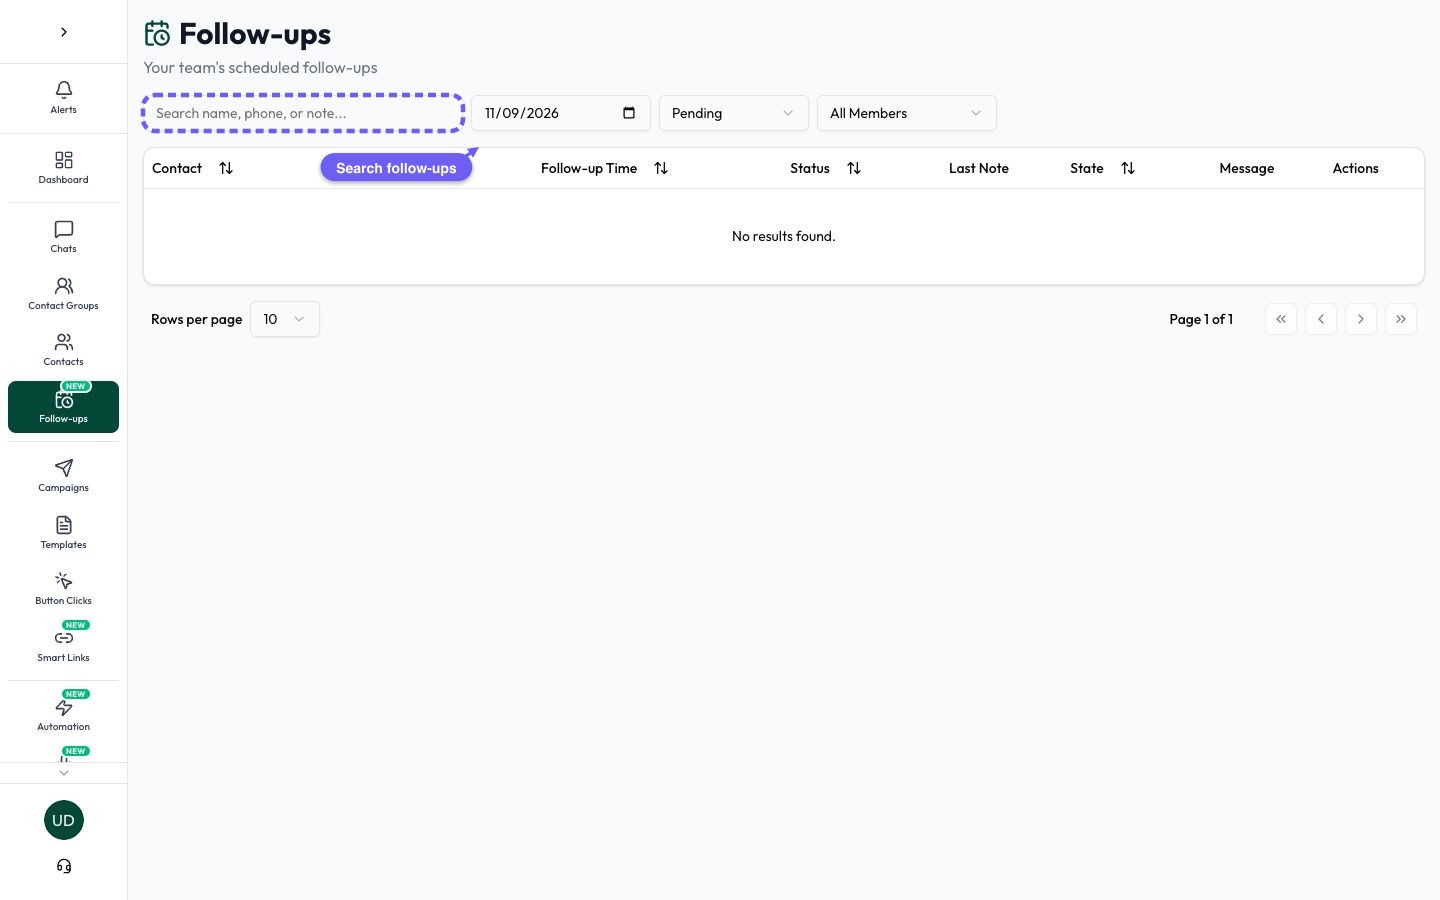Screen dimensions: 1440x900
Task: Click the "Page 1 of 1" indicator
Action: tap(1201, 319)
